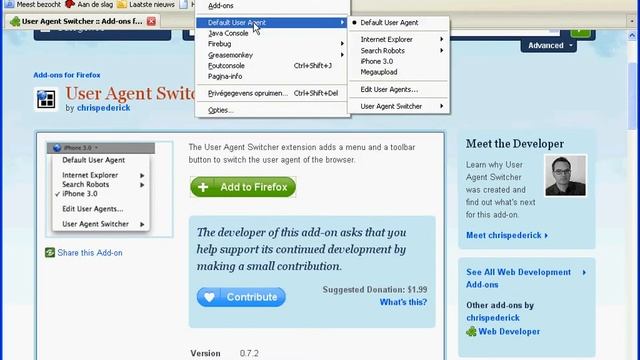This screenshot has width=640, height=360.
Task: Click the tab bar list-all-tabs arrow
Action: tap(632, 20)
